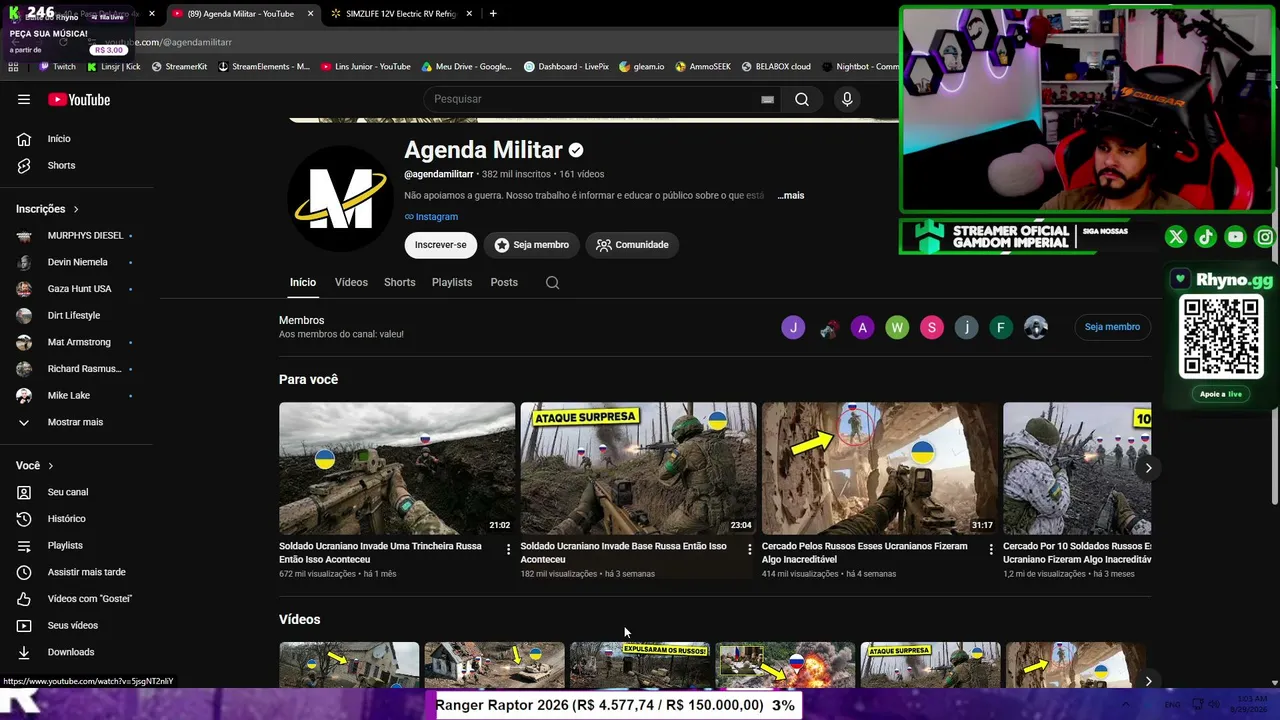Show next videos in Vídeos row
The height and width of the screenshot is (720, 1280).
pyautogui.click(x=1148, y=681)
